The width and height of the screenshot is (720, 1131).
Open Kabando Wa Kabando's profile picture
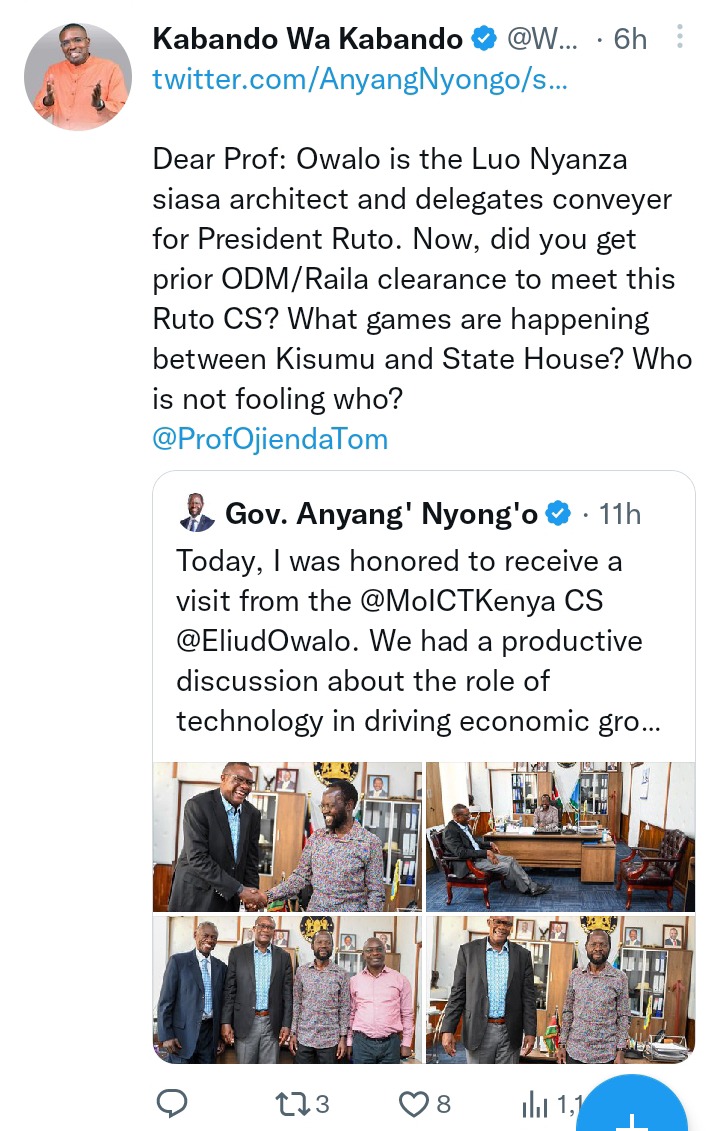[78, 77]
